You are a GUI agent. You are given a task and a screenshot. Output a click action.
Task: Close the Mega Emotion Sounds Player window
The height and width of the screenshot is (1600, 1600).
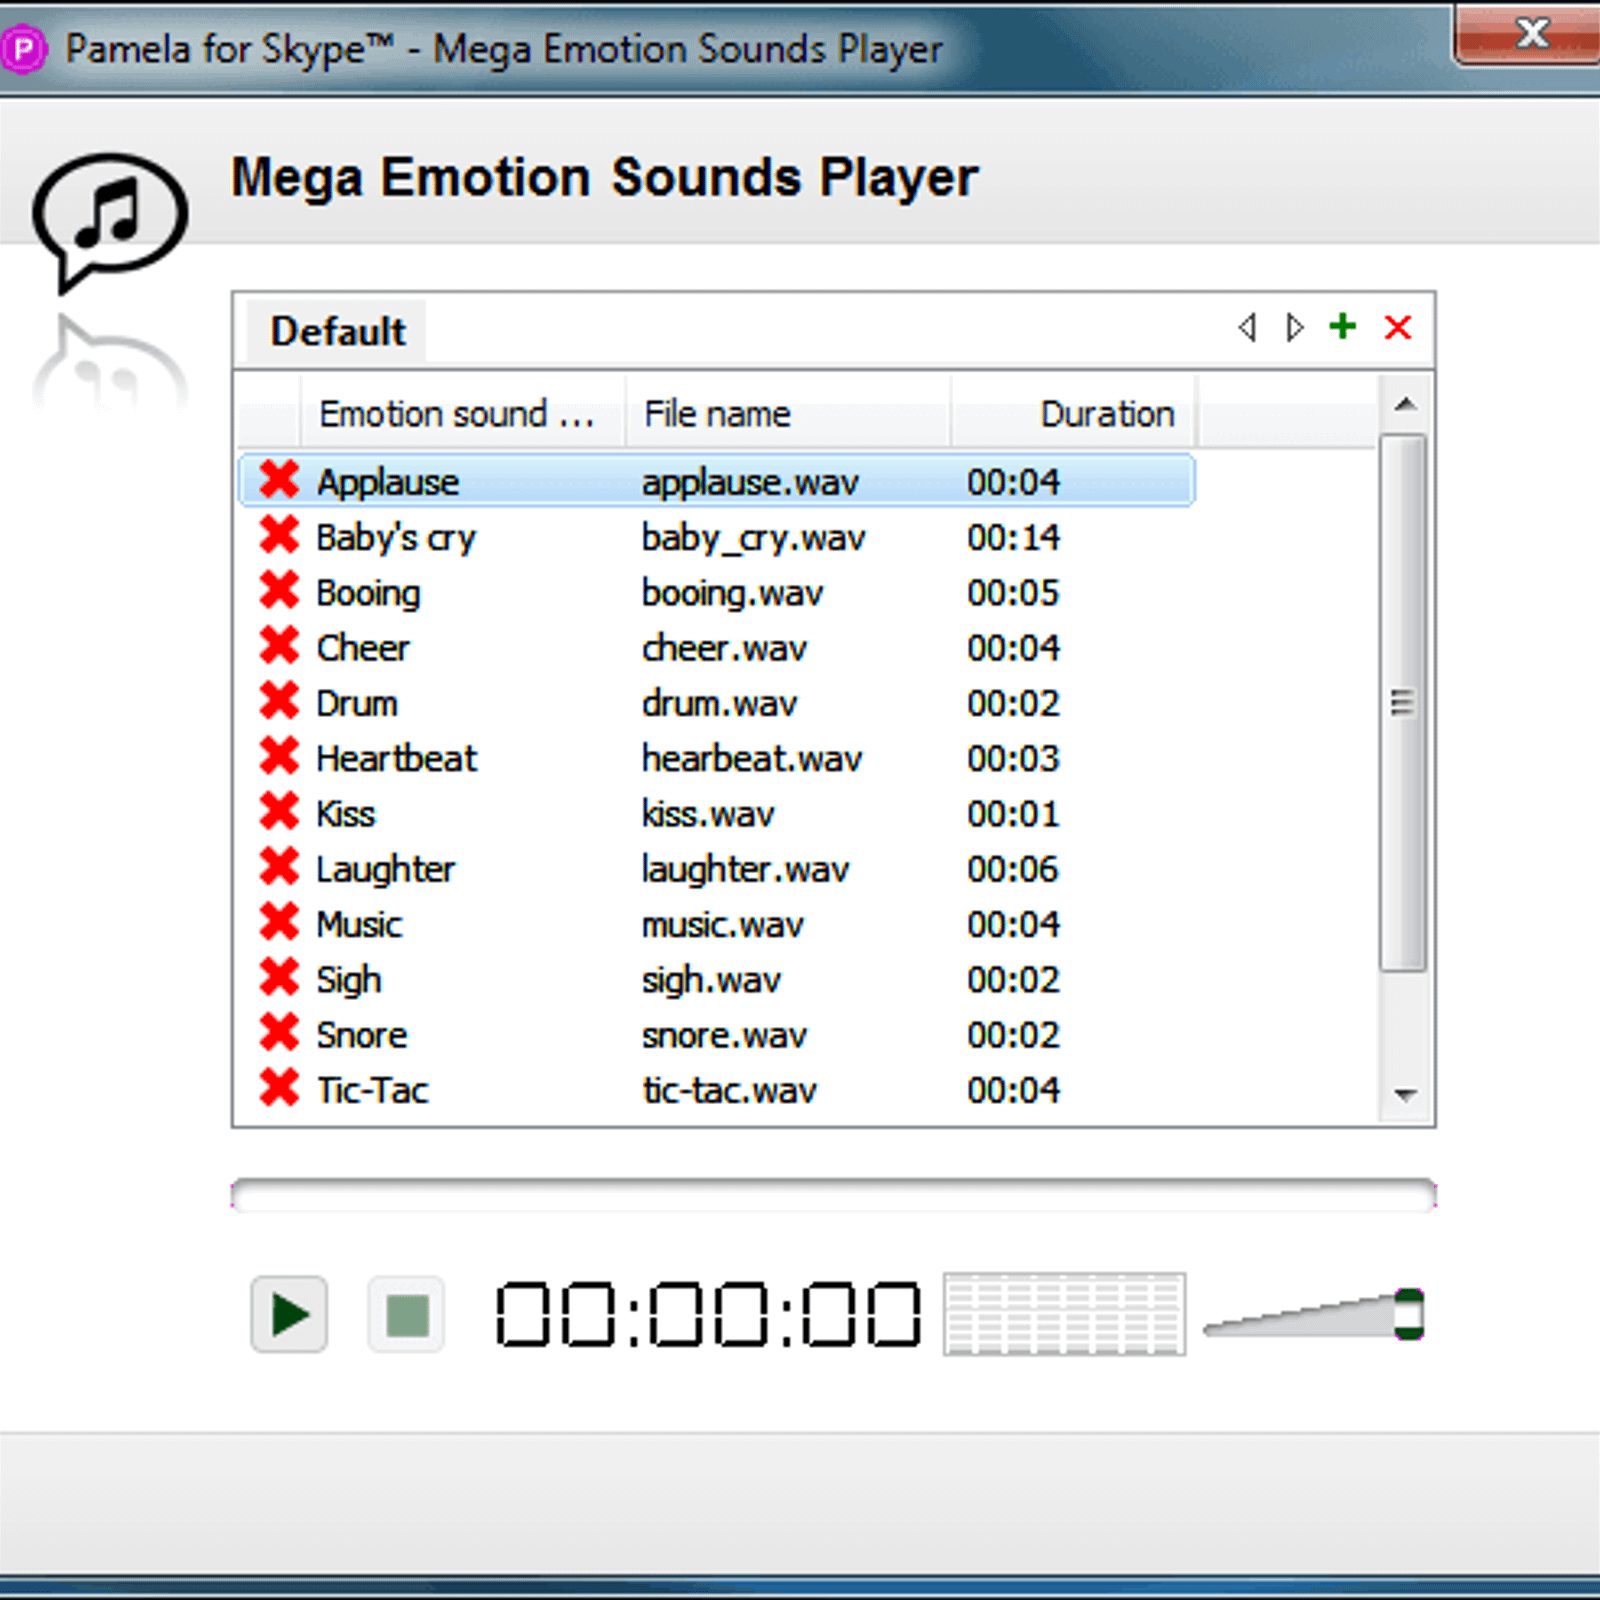(x=1530, y=33)
